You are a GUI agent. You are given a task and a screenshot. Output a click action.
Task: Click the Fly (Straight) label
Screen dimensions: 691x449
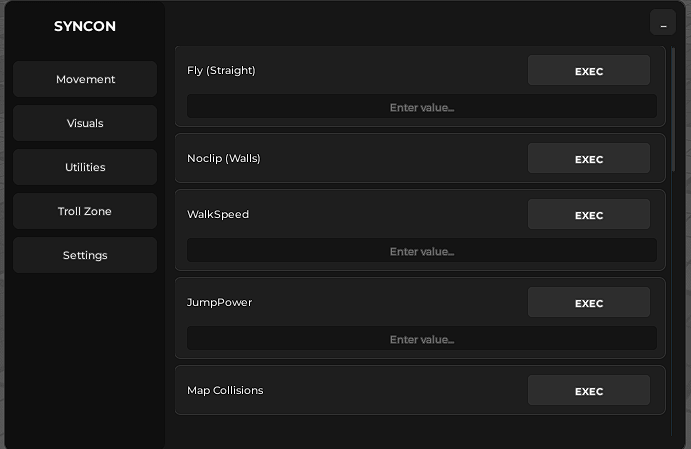coord(221,71)
